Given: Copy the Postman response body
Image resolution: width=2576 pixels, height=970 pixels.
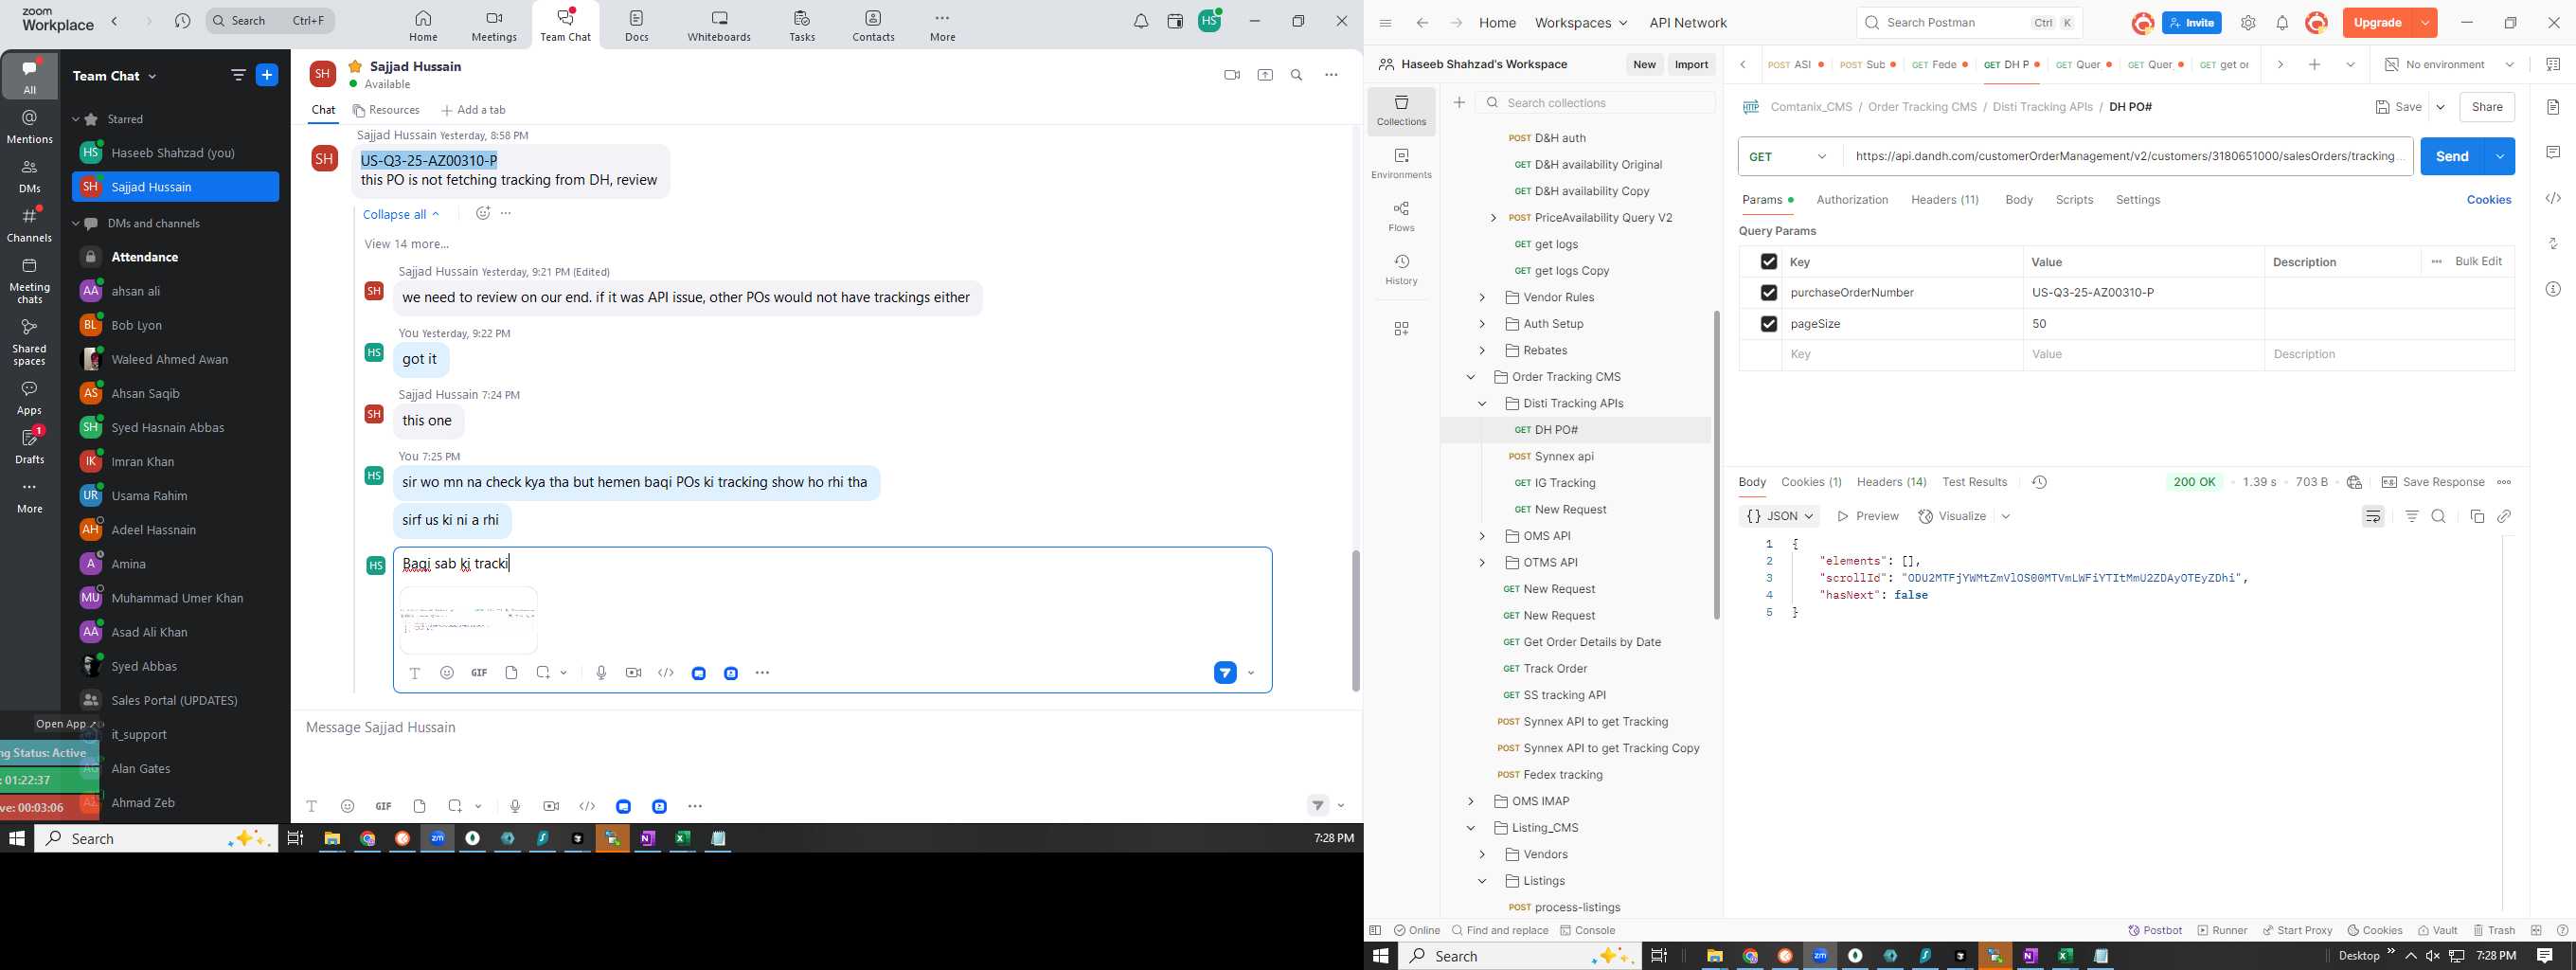Looking at the screenshot, I should pos(2477,516).
